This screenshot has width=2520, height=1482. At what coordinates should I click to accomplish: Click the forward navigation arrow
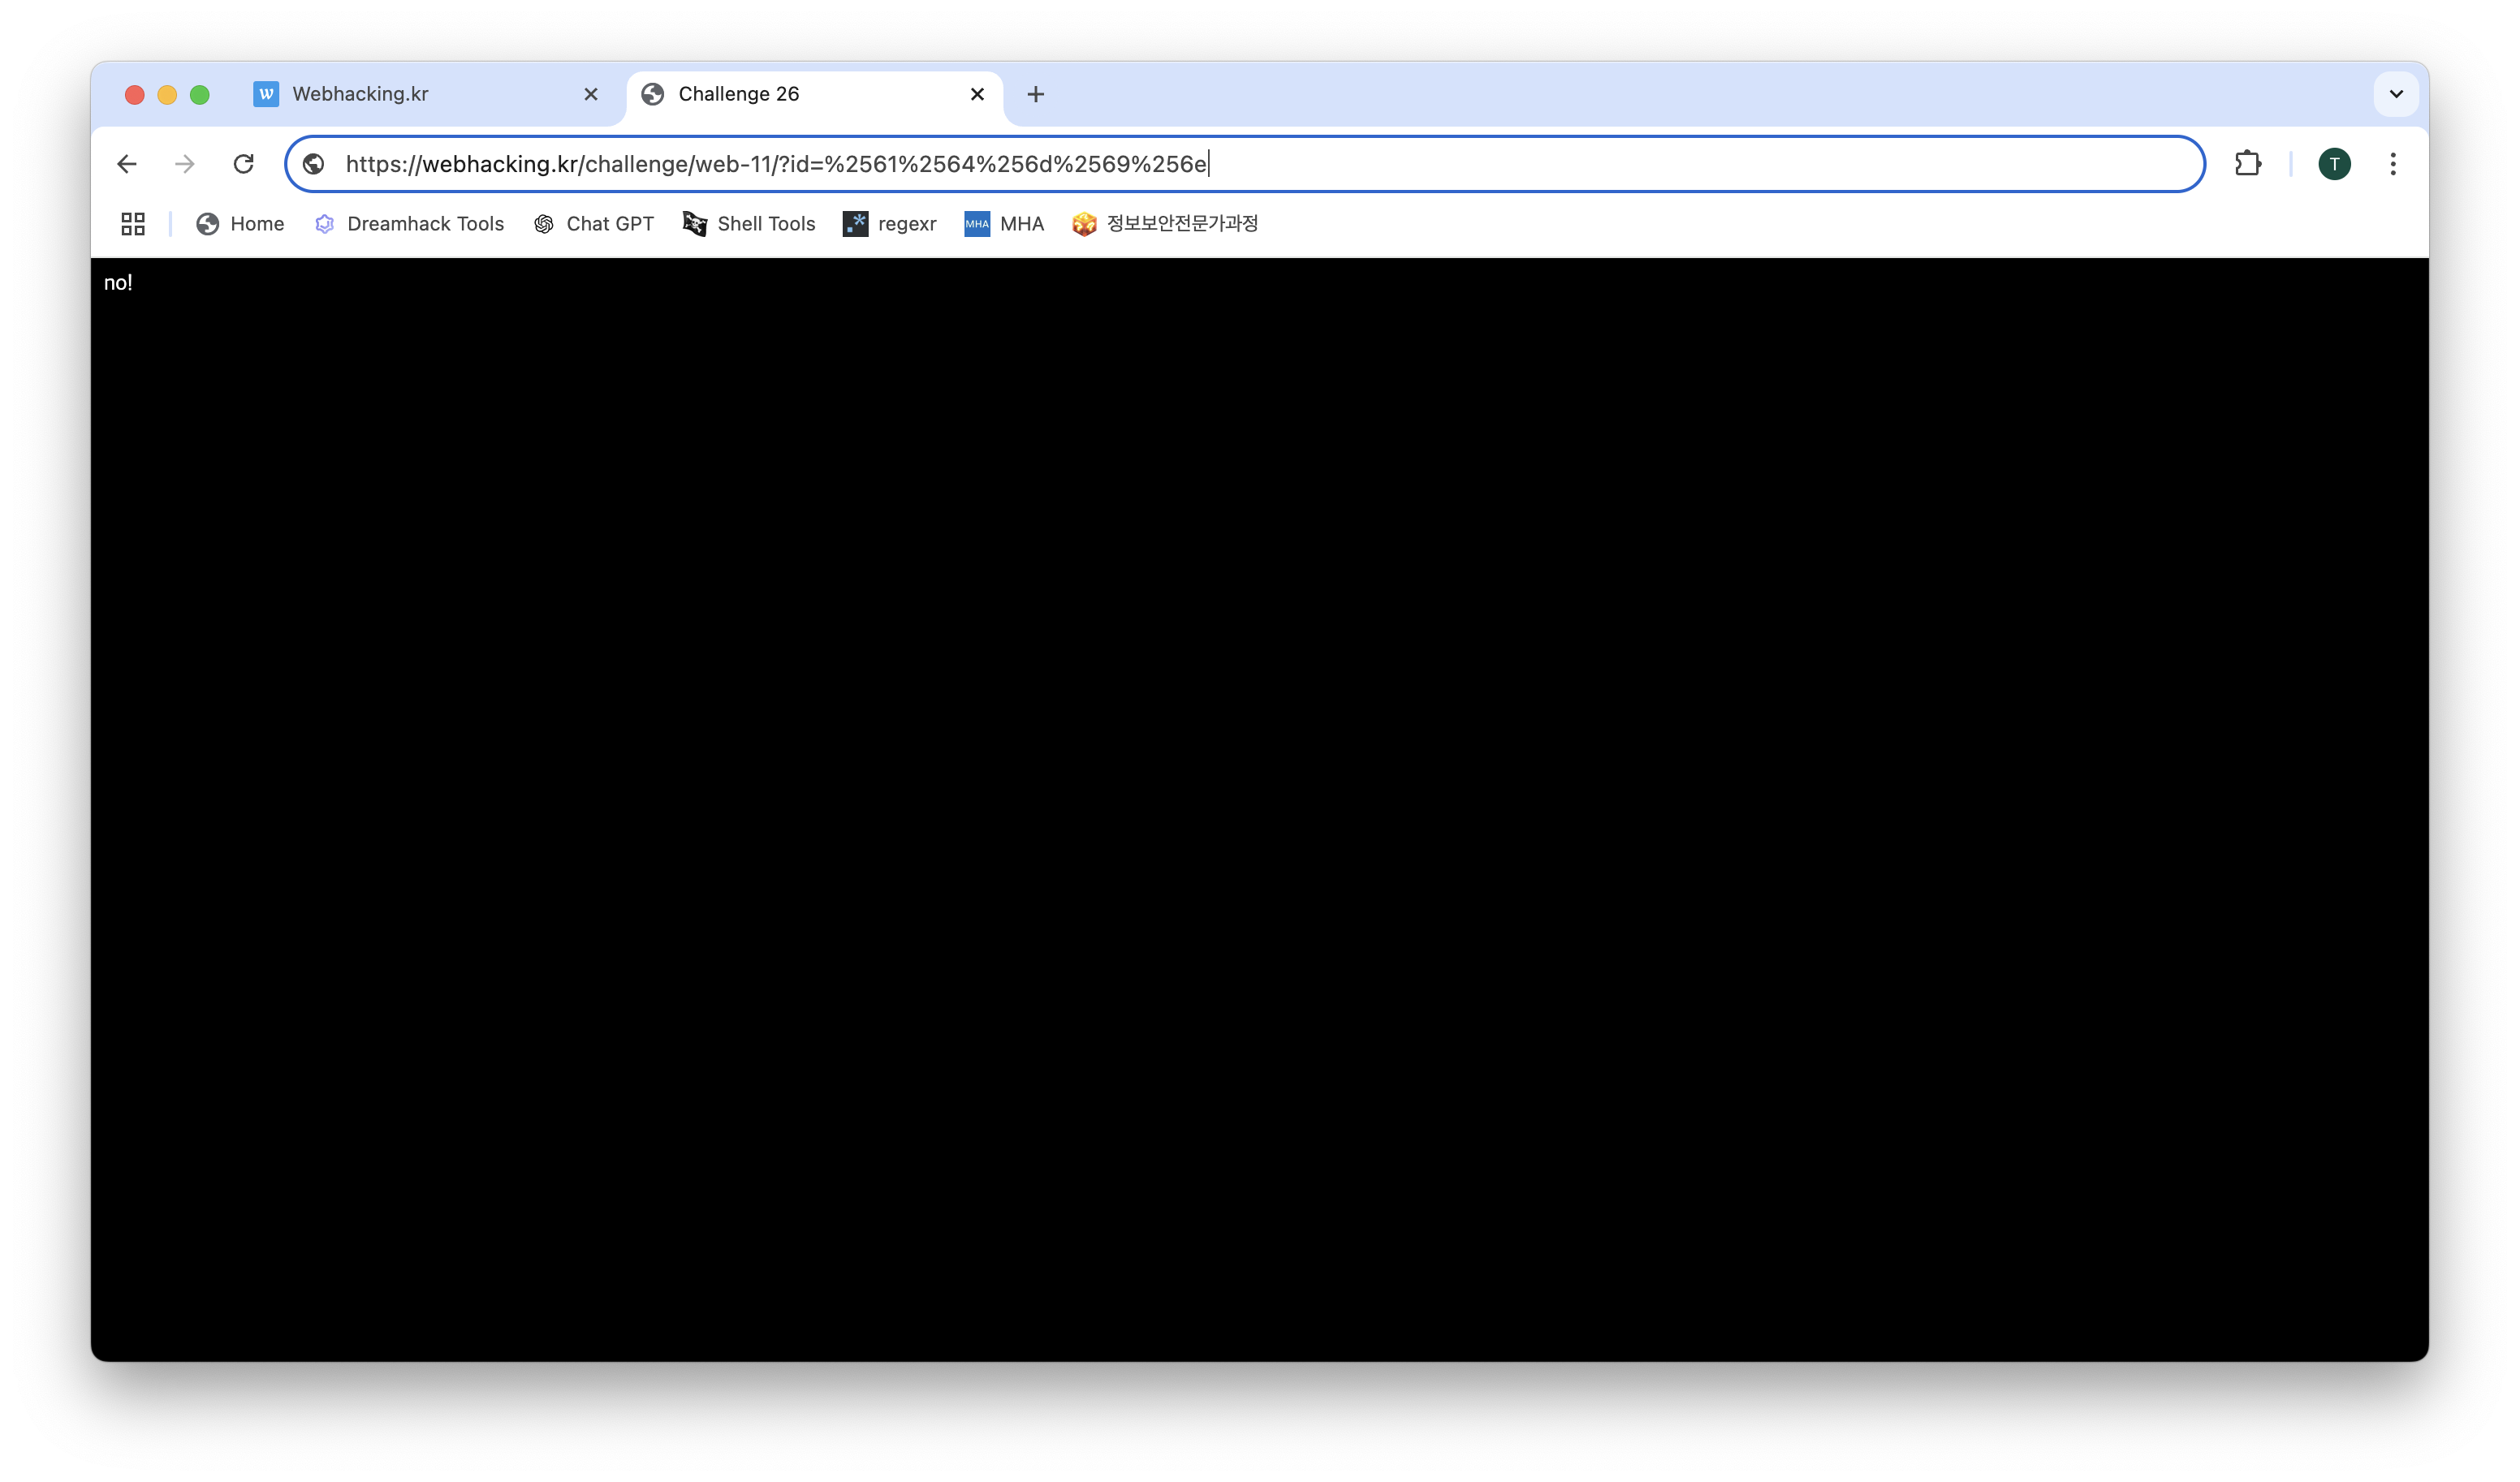pyautogui.click(x=185, y=164)
